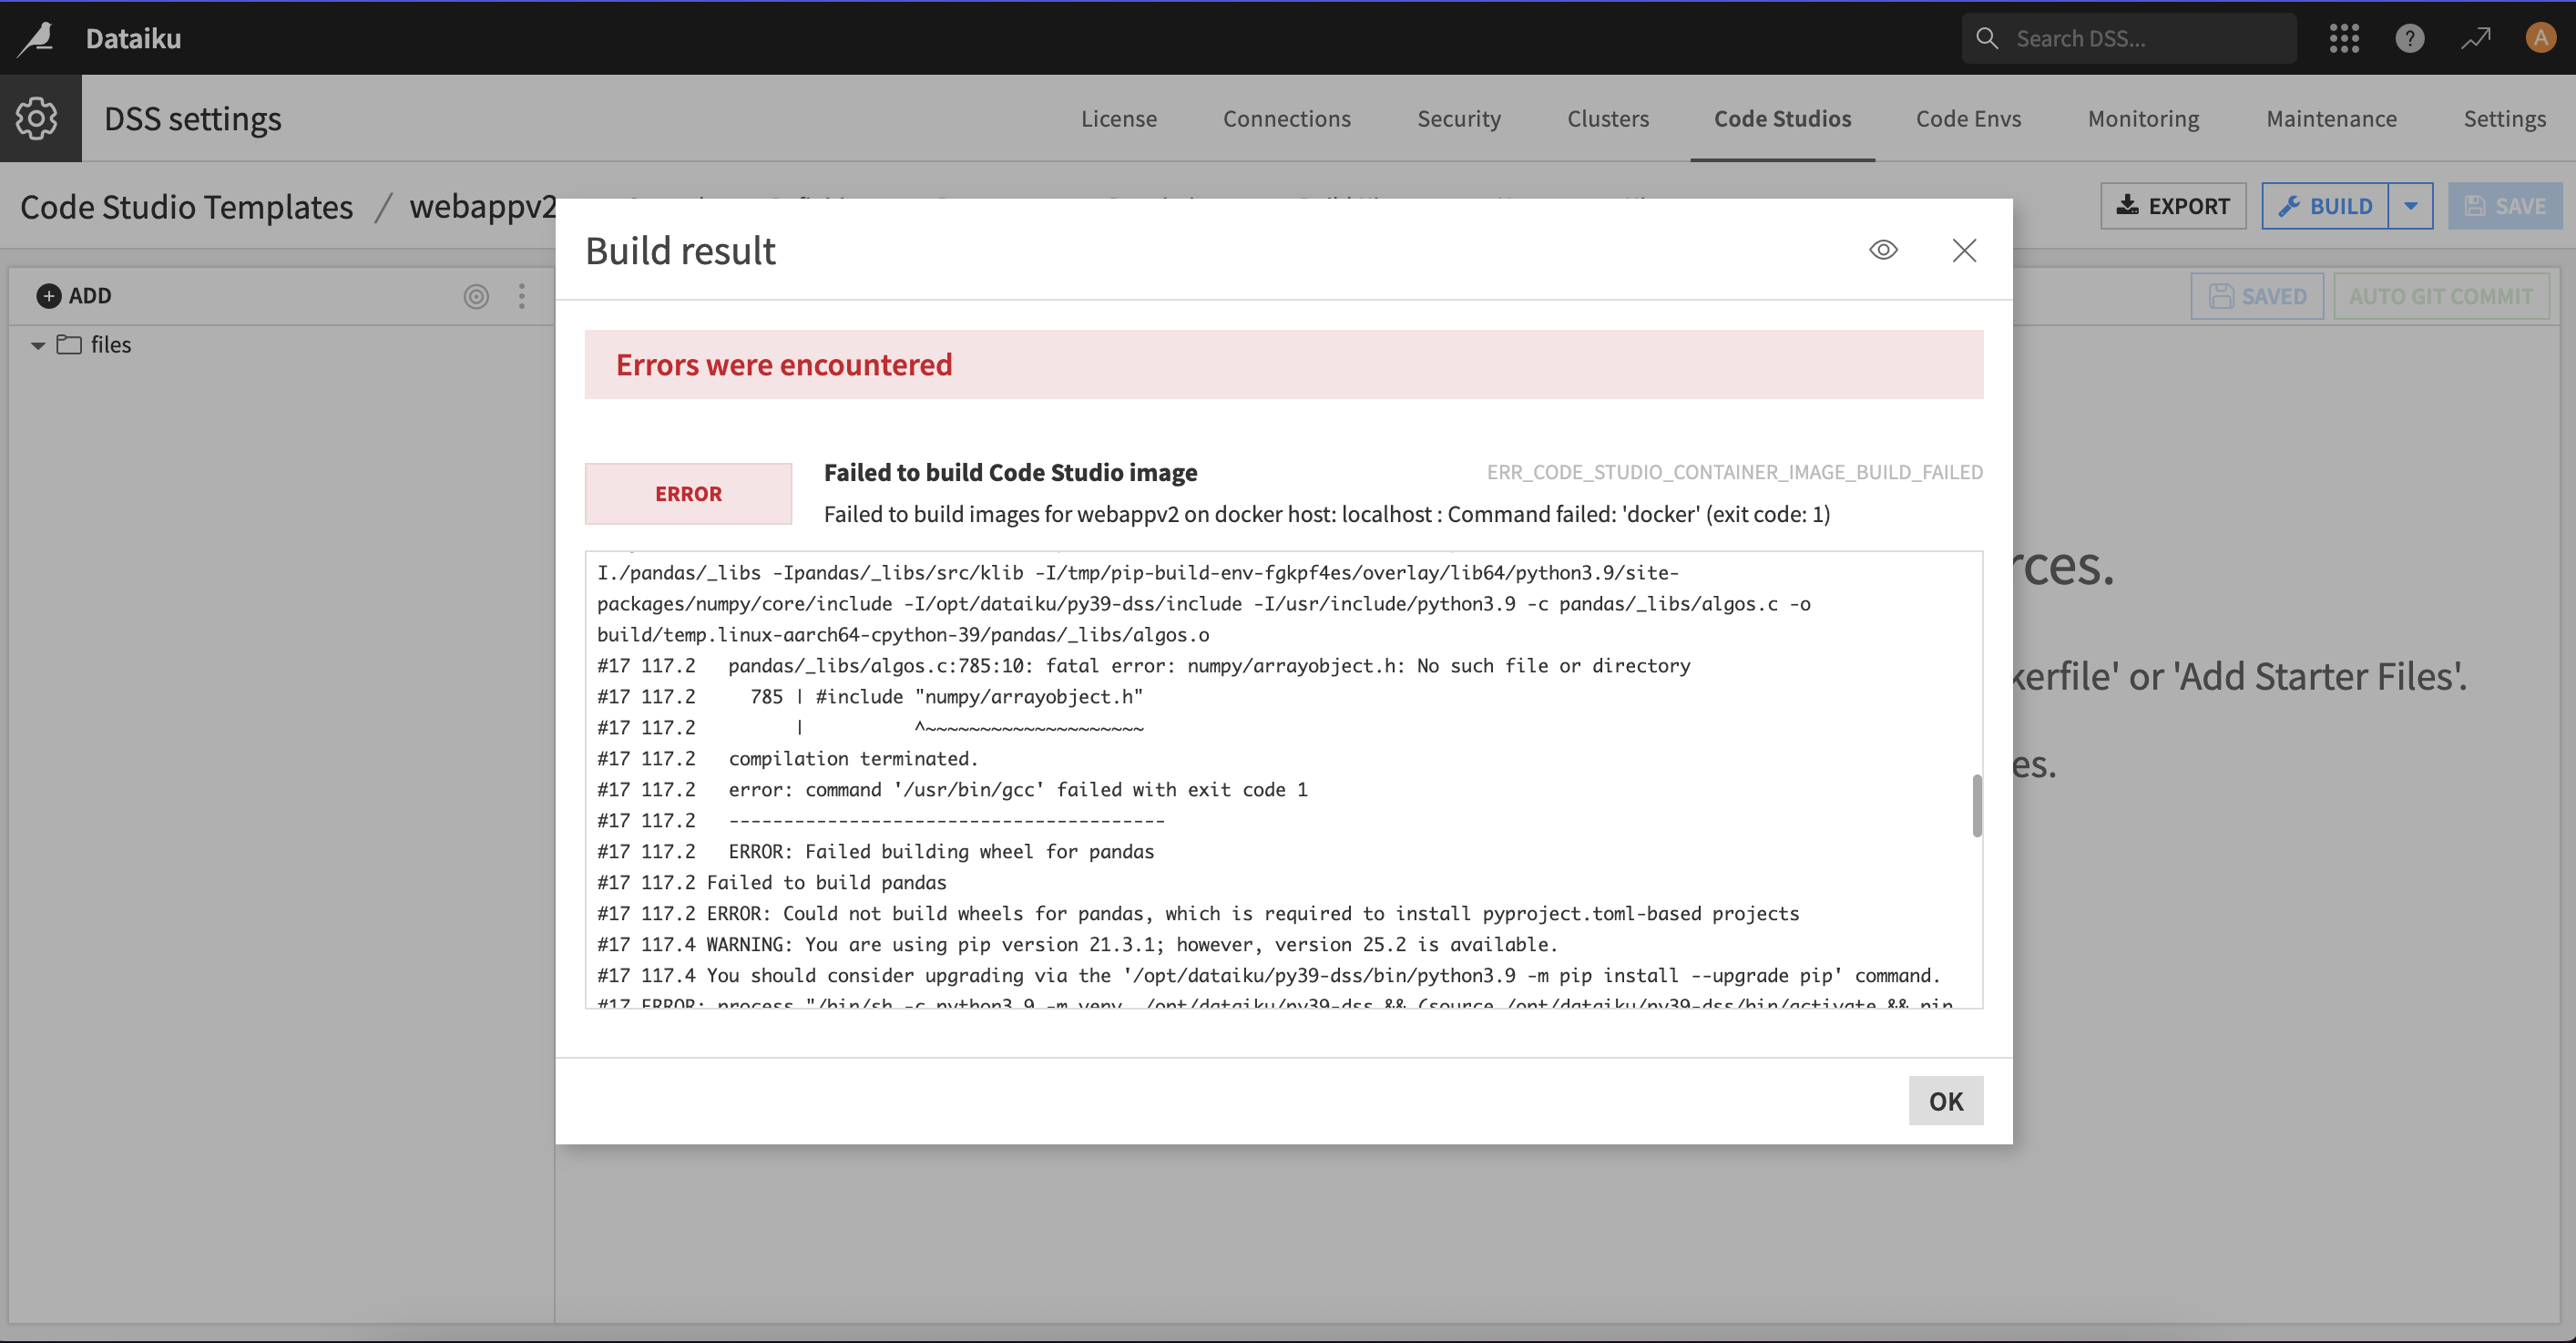This screenshot has width=2576, height=1343.
Task: Click the 'compilation terminated.' log line
Action: [853, 759]
